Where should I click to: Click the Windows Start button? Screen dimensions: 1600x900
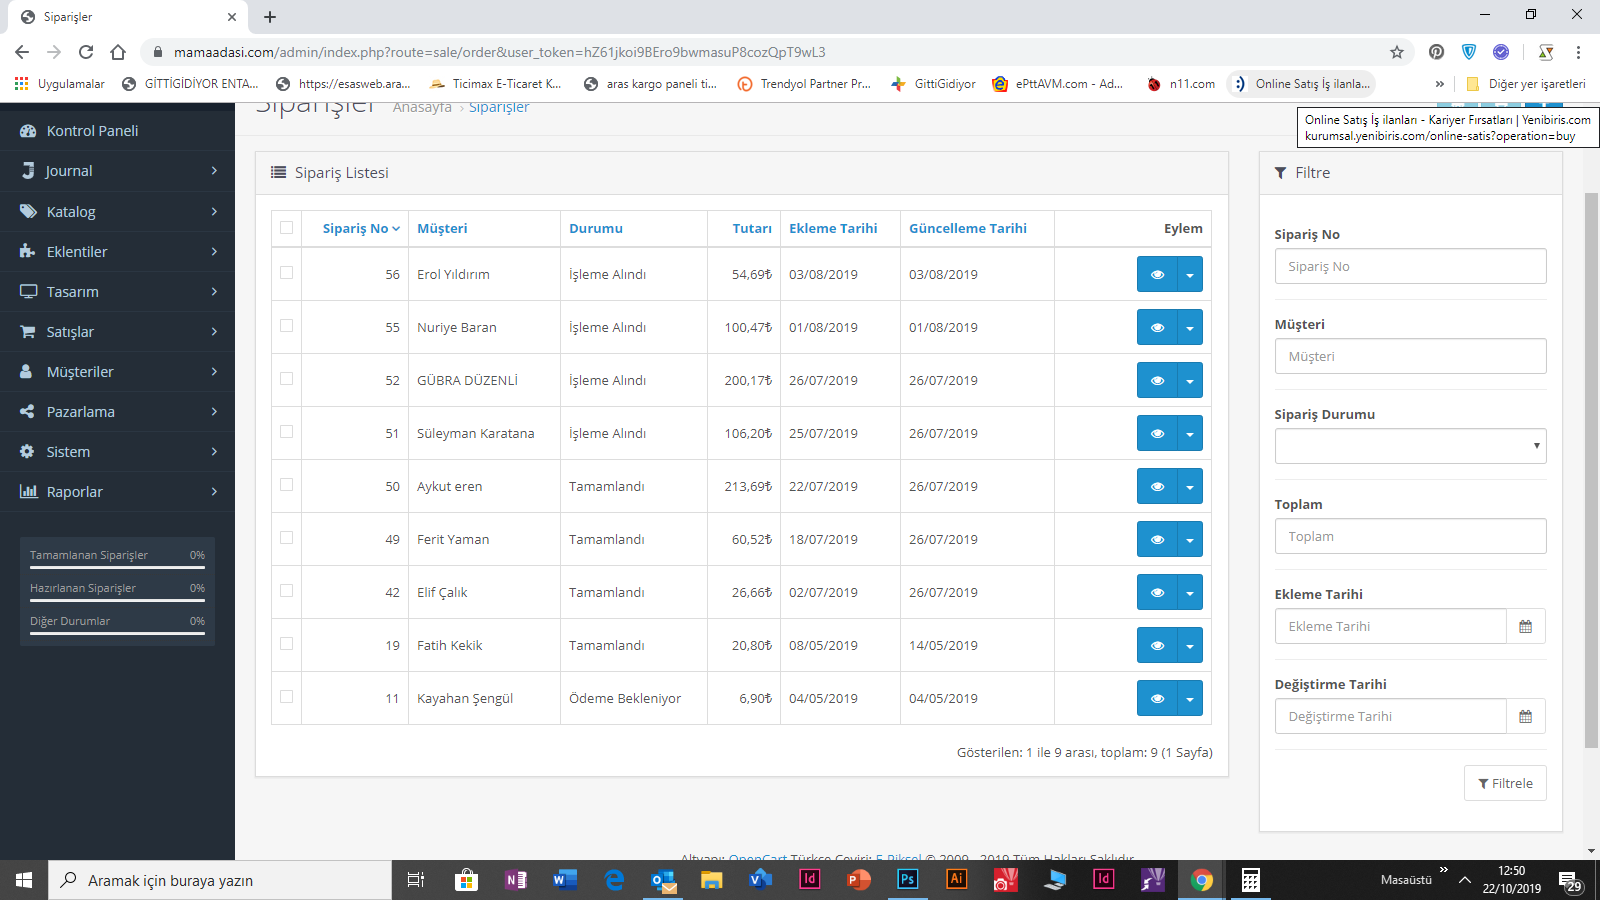24,880
